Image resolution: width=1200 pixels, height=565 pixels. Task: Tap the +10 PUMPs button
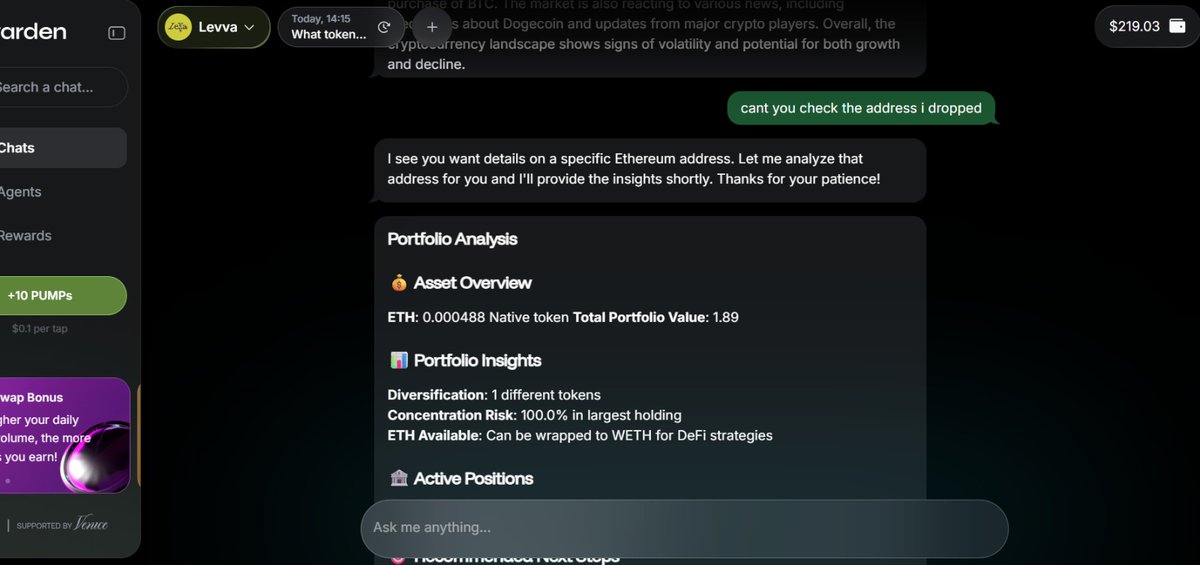(62, 296)
